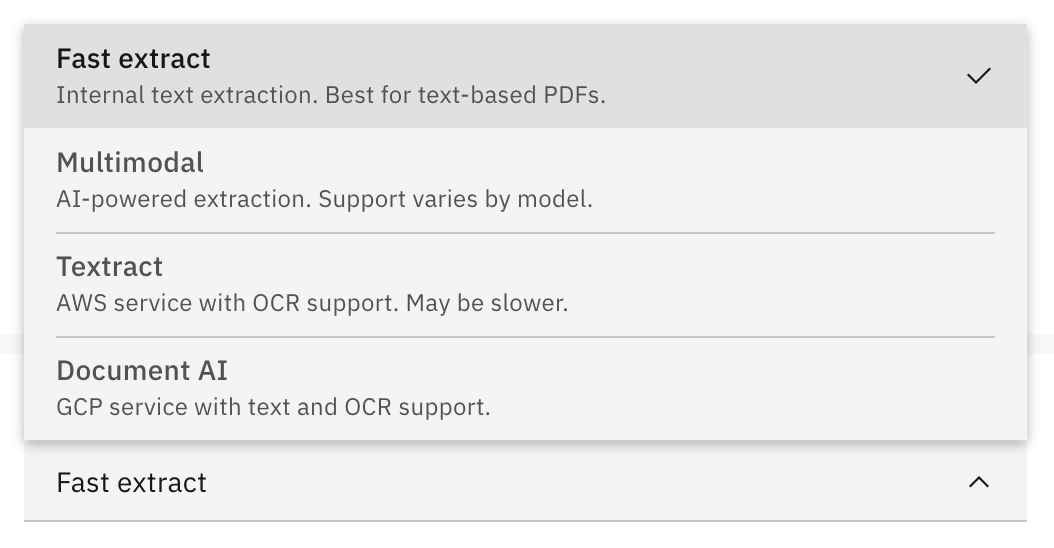This screenshot has width=1054, height=548.
Task: Click 'Fast extract' heading in the list
Action: (x=133, y=58)
